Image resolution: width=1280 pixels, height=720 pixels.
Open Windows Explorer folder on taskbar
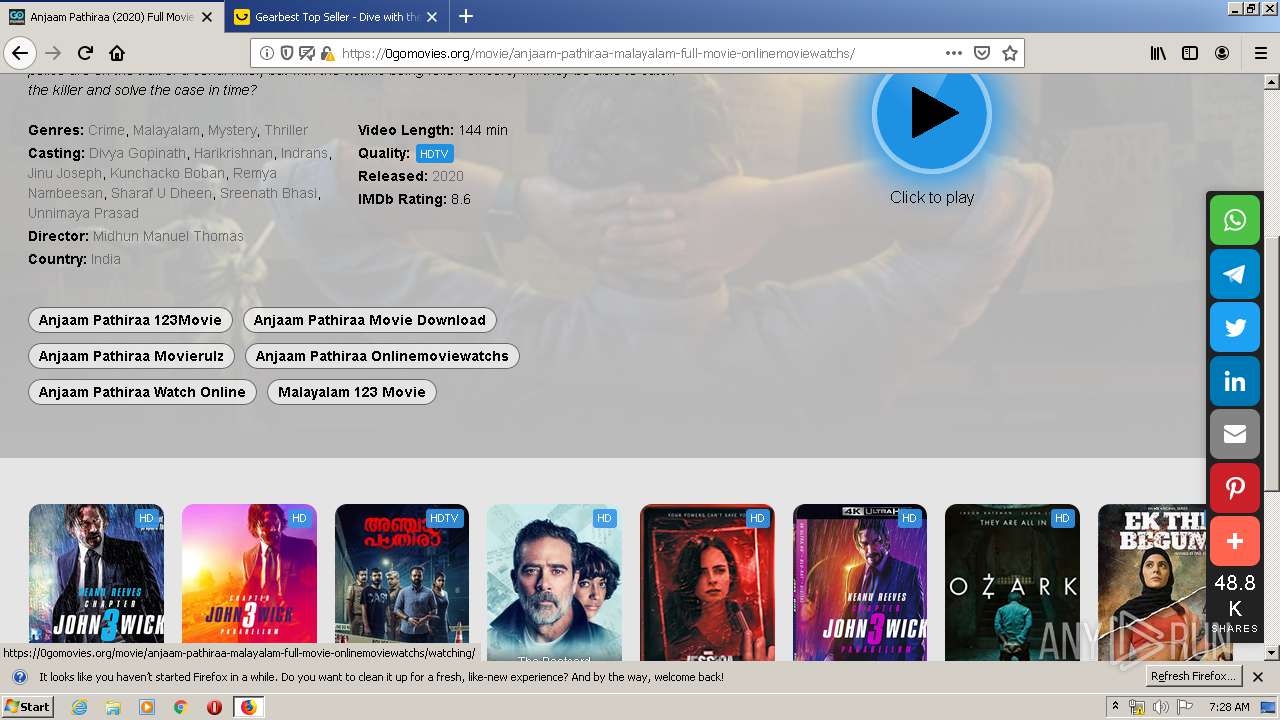(x=113, y=707)
